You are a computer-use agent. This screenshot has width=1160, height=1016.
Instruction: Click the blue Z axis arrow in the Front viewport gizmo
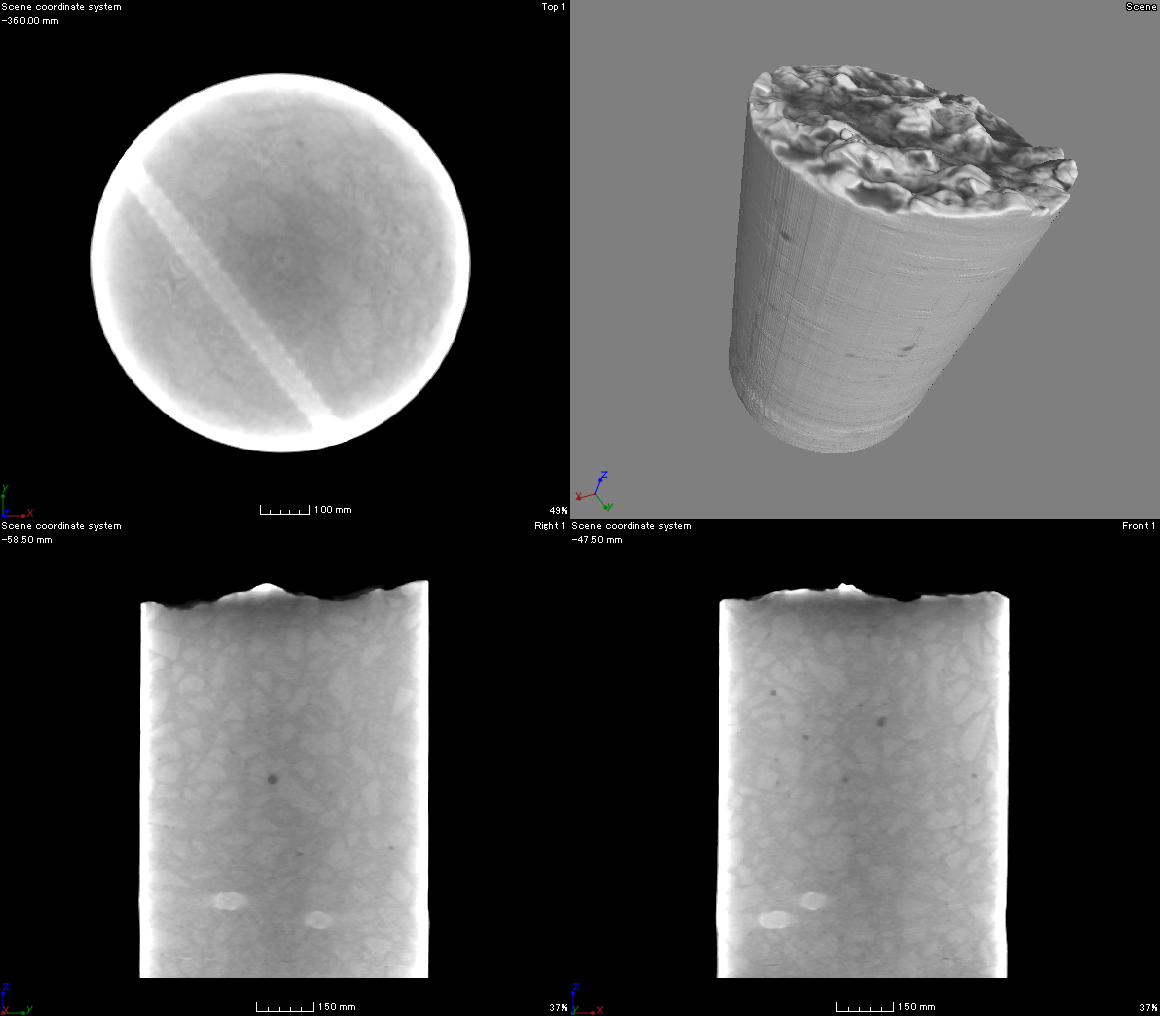[x=577, y=988]
